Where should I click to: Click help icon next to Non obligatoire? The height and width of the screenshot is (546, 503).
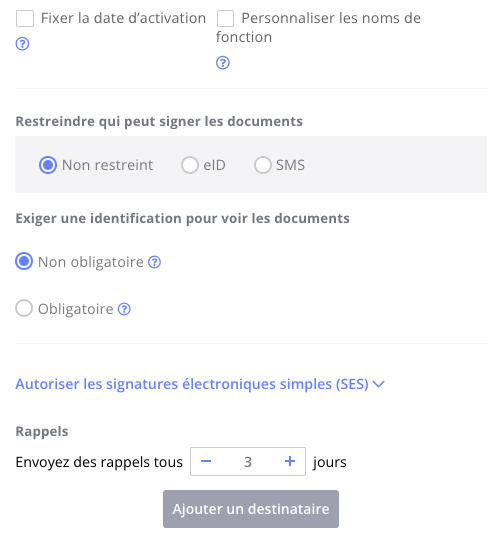click(155, 262)
